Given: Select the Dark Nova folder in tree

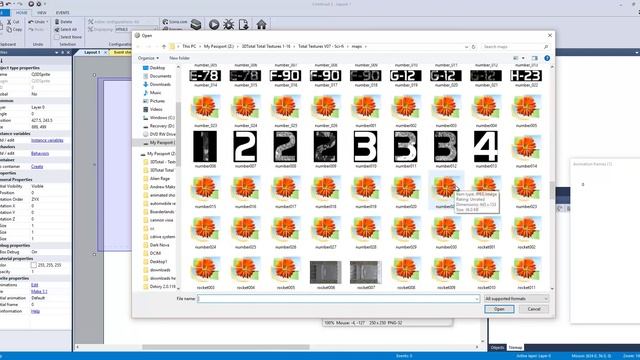Looking at the screenshot, I should pyautogui.click(x=159, y=245).
